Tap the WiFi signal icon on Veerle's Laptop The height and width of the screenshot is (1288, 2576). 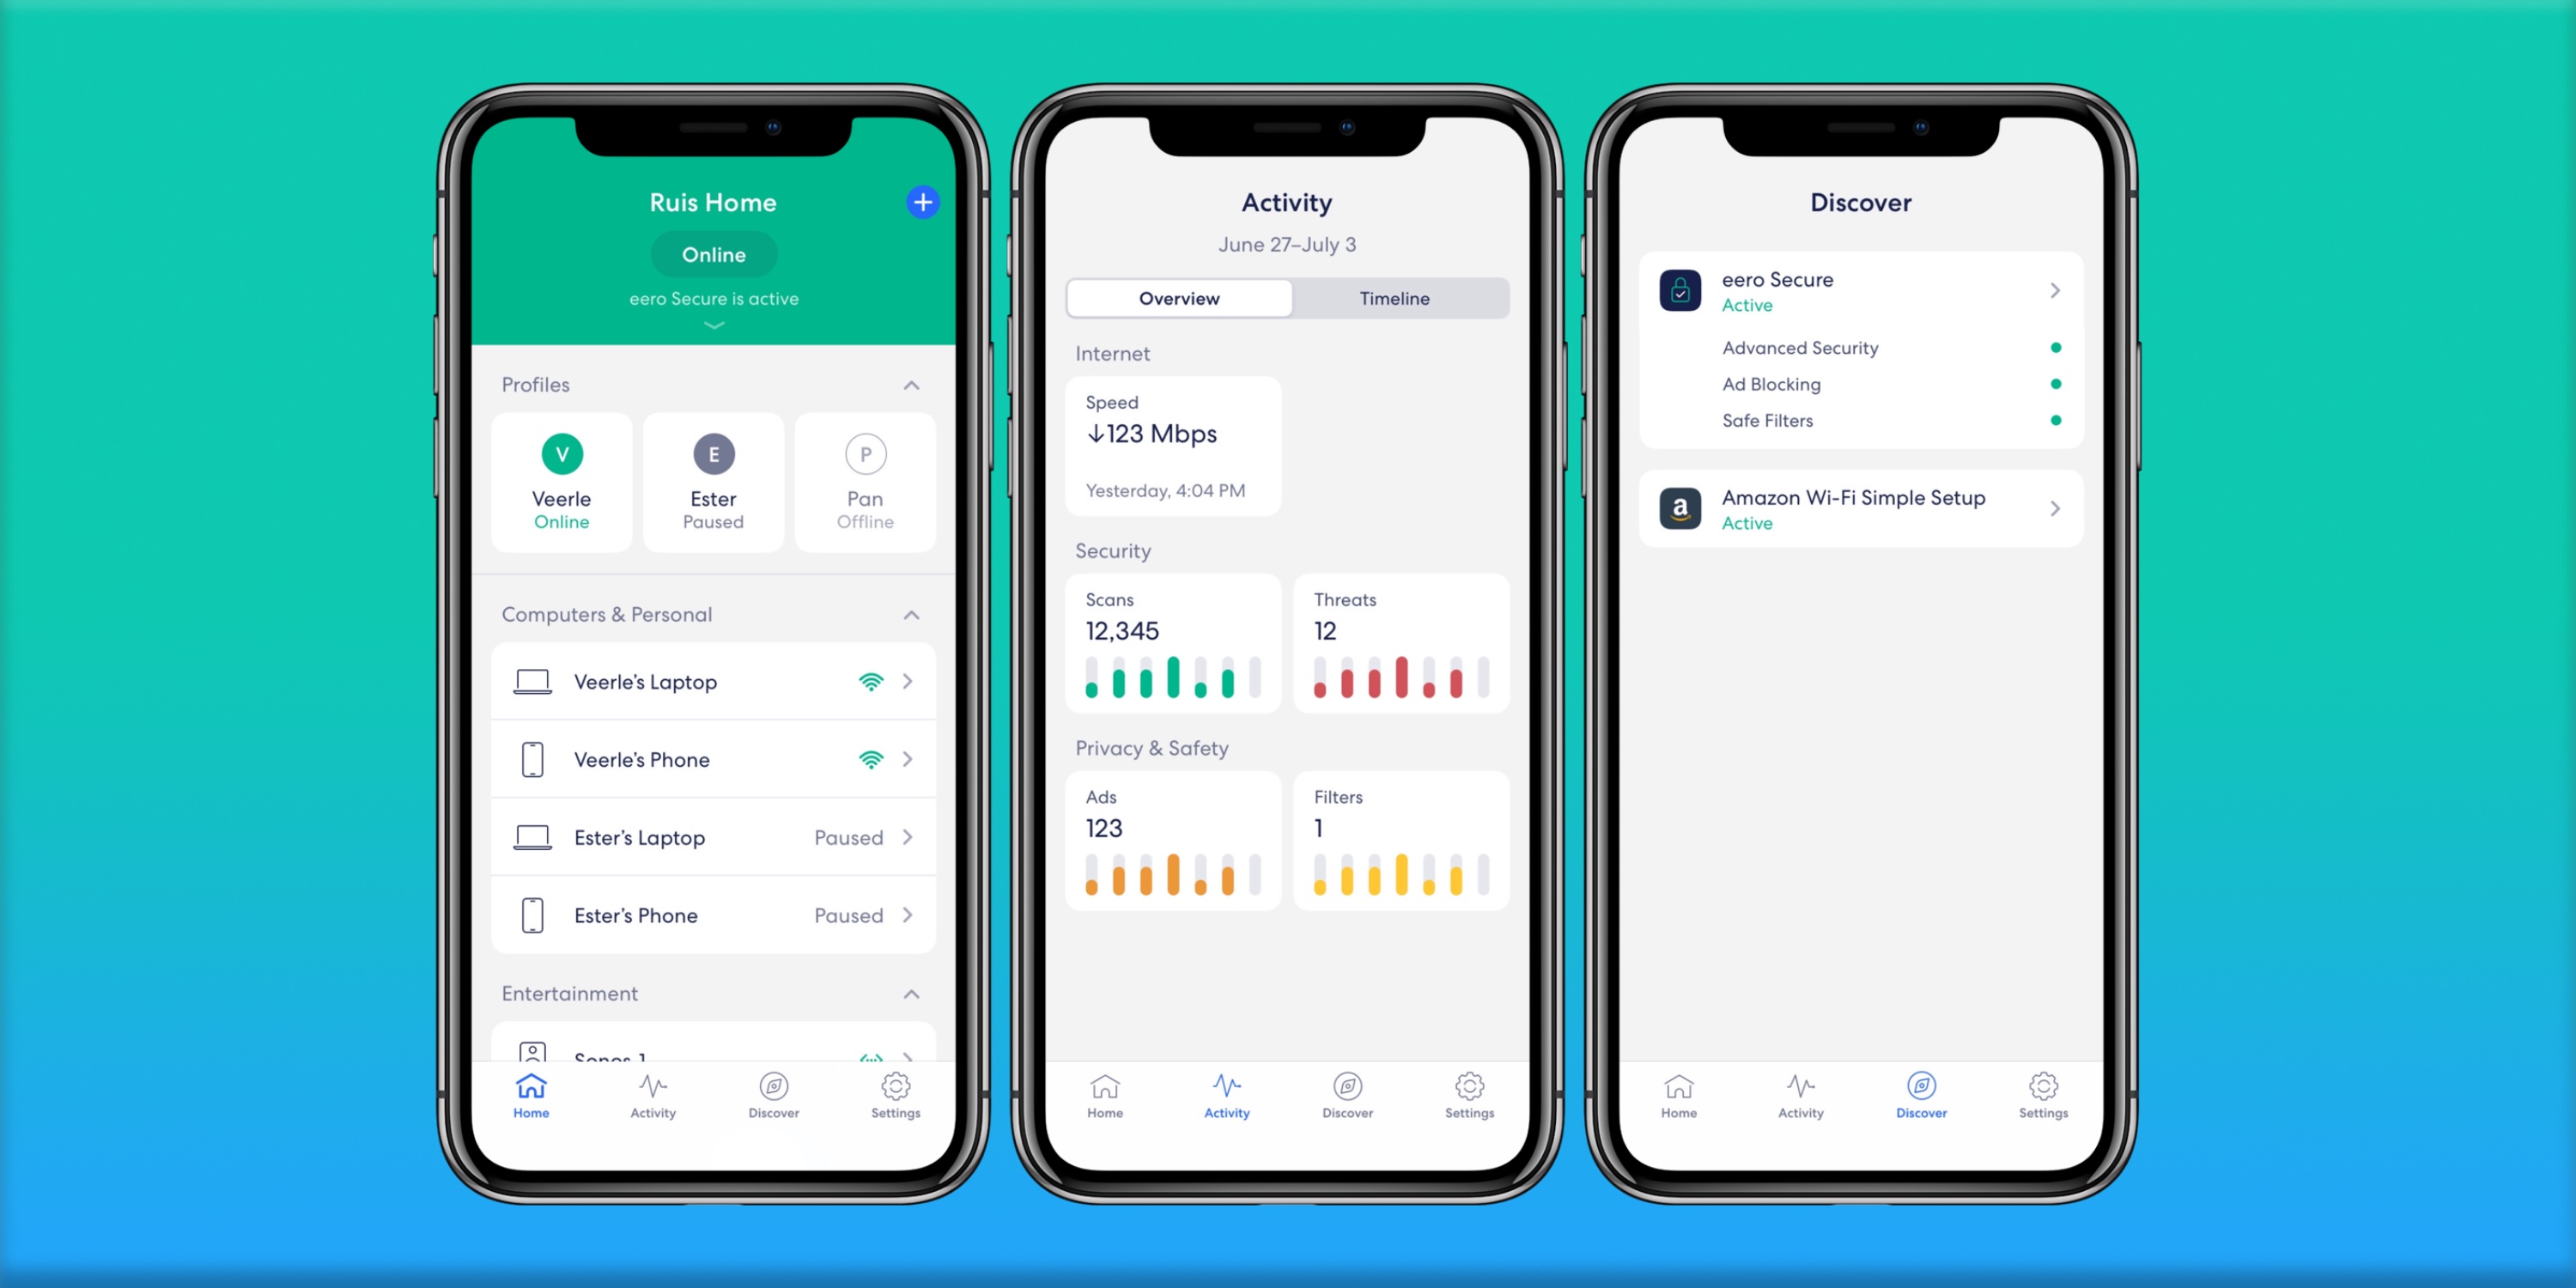tap(871, 682)
